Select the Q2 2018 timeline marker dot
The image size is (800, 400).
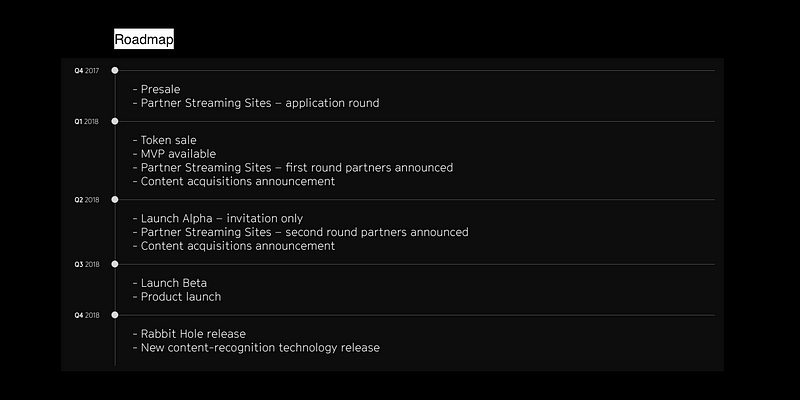tap(115, 199)
